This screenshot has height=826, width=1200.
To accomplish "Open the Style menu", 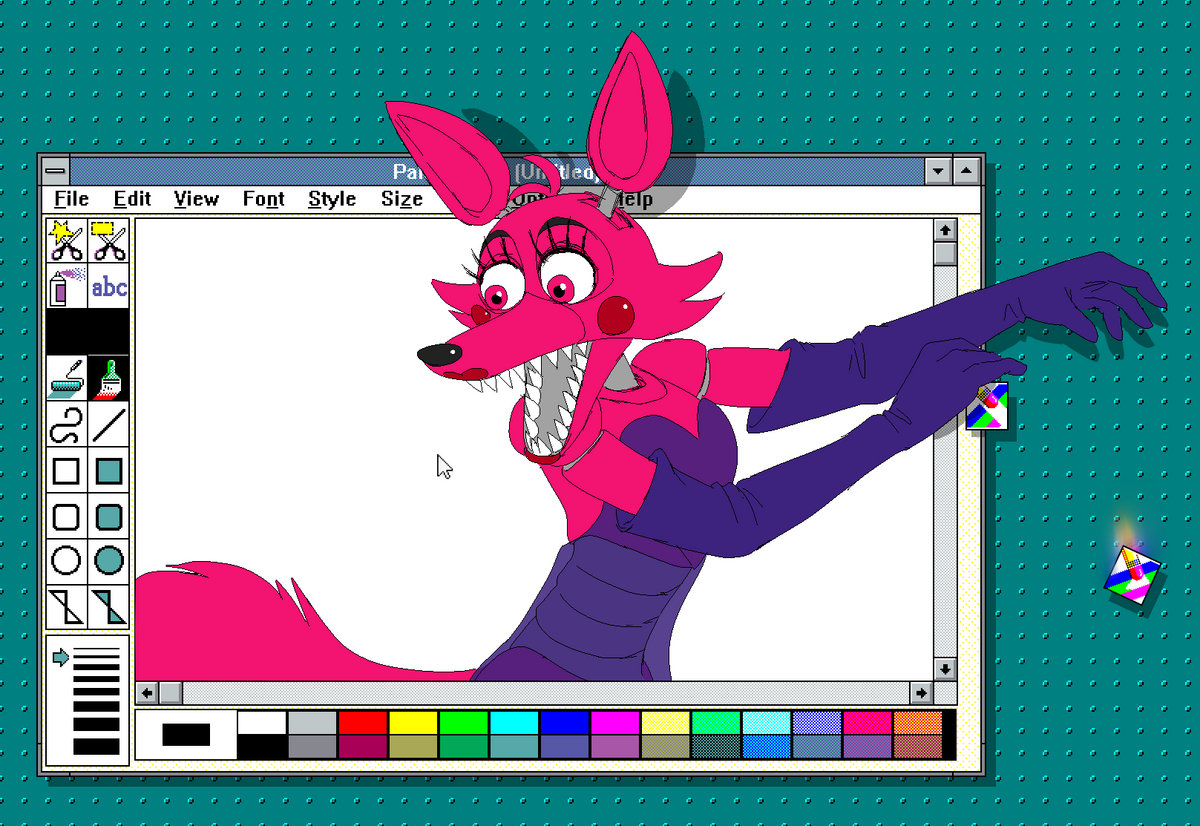I will 331,199.
